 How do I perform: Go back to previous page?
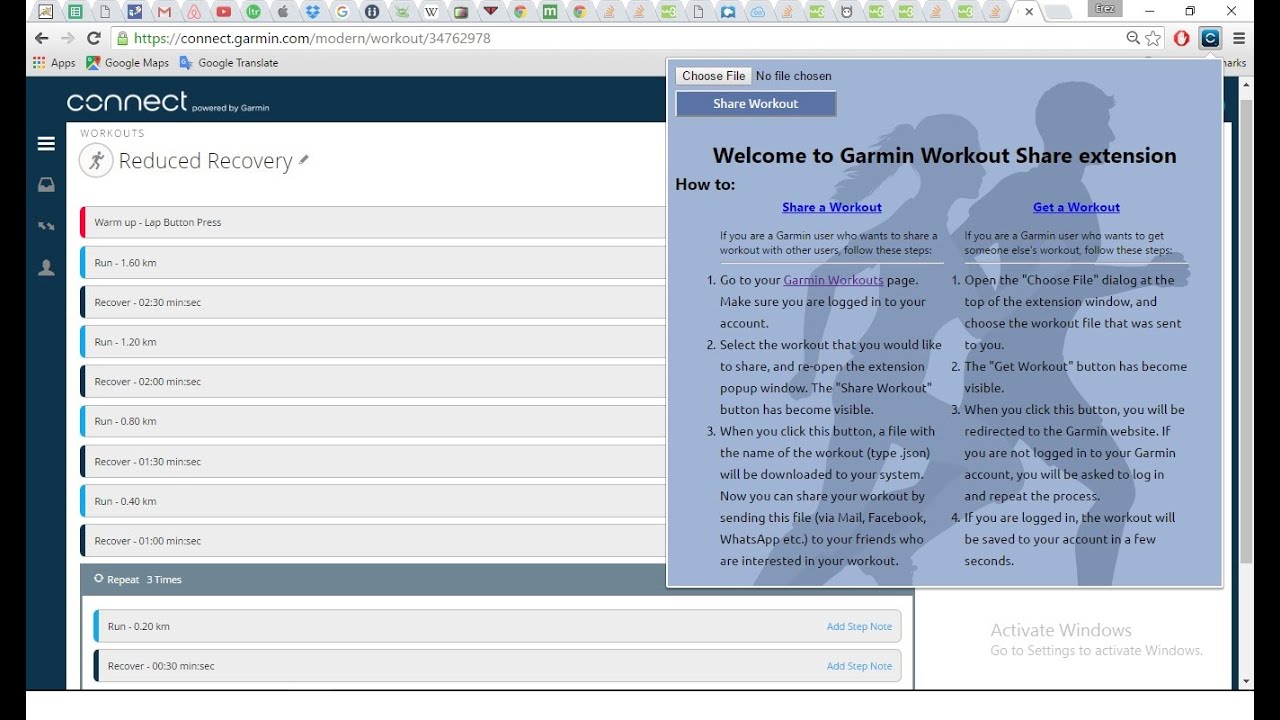[x=41, y=38]
